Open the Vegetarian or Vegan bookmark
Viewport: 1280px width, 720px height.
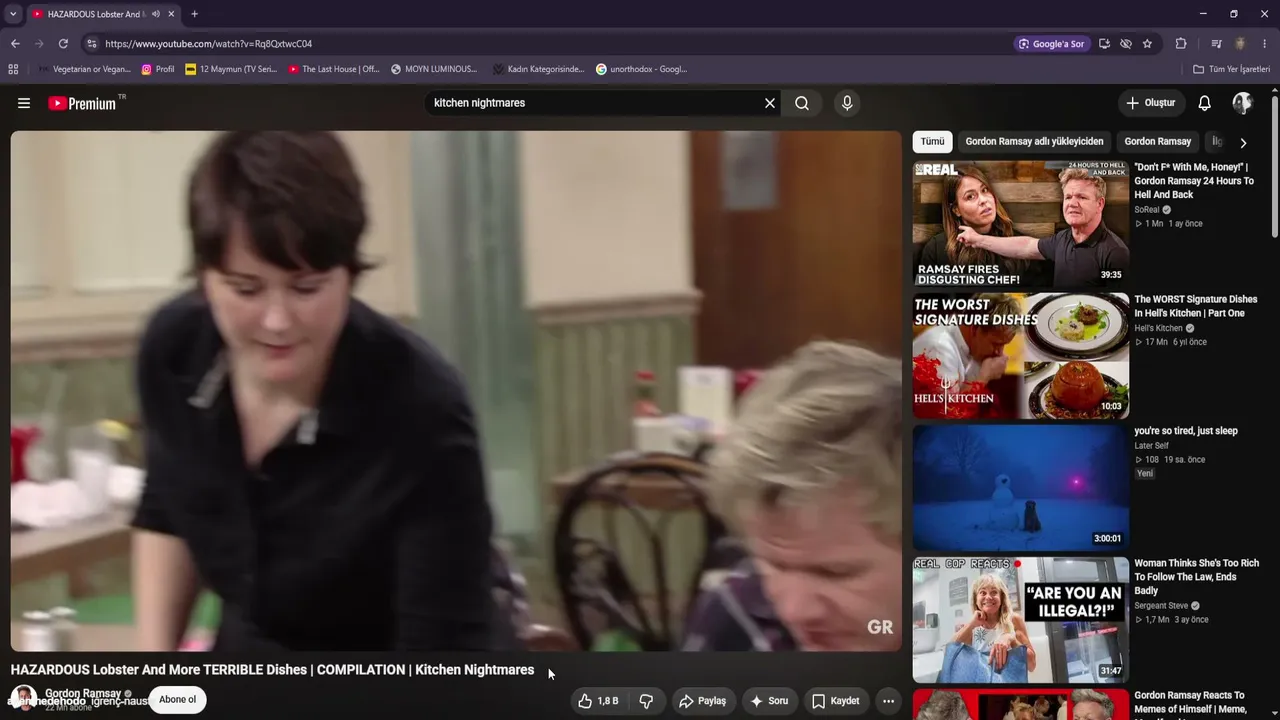tap(84, 69)
